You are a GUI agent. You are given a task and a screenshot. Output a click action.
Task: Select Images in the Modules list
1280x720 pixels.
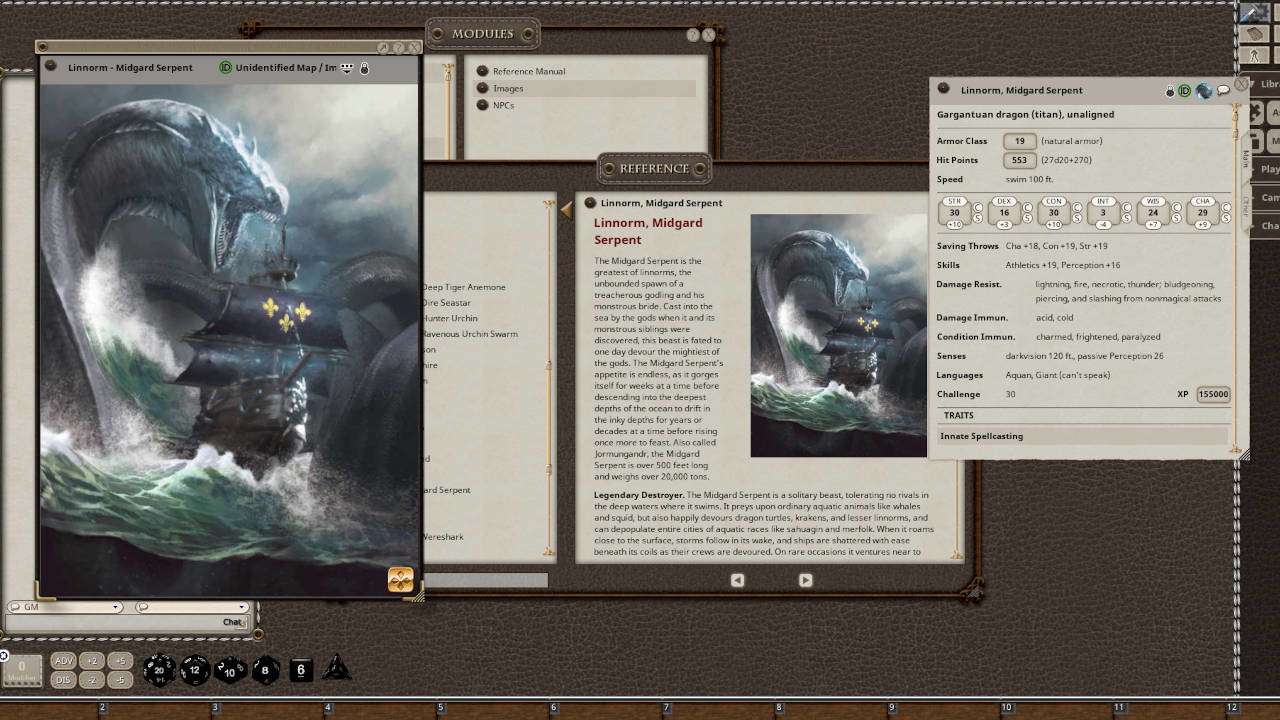(508, 88)
